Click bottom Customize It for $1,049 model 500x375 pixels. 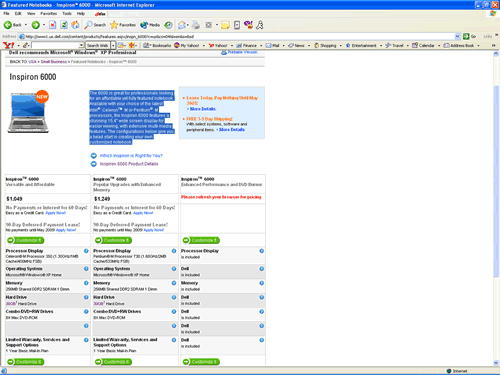coord(26,362)
